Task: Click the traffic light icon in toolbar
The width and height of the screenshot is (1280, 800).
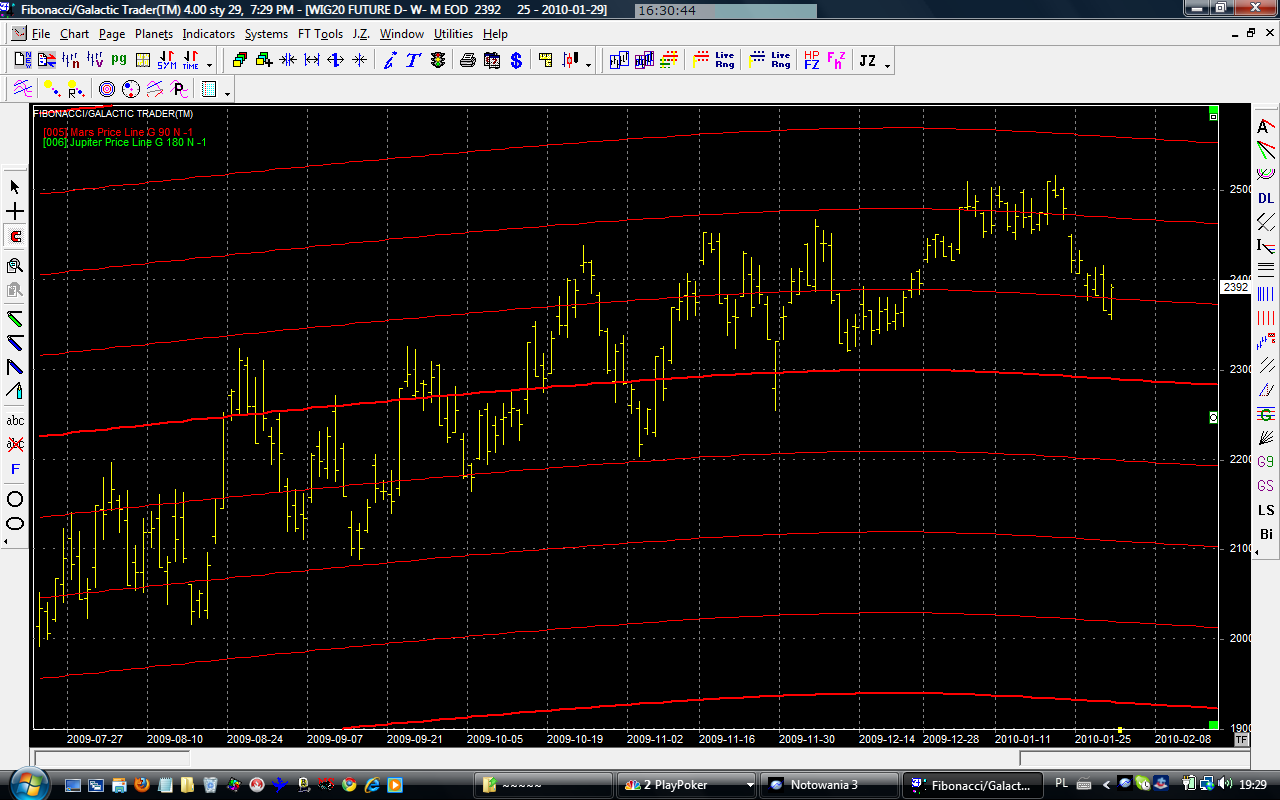Action: 438,60
